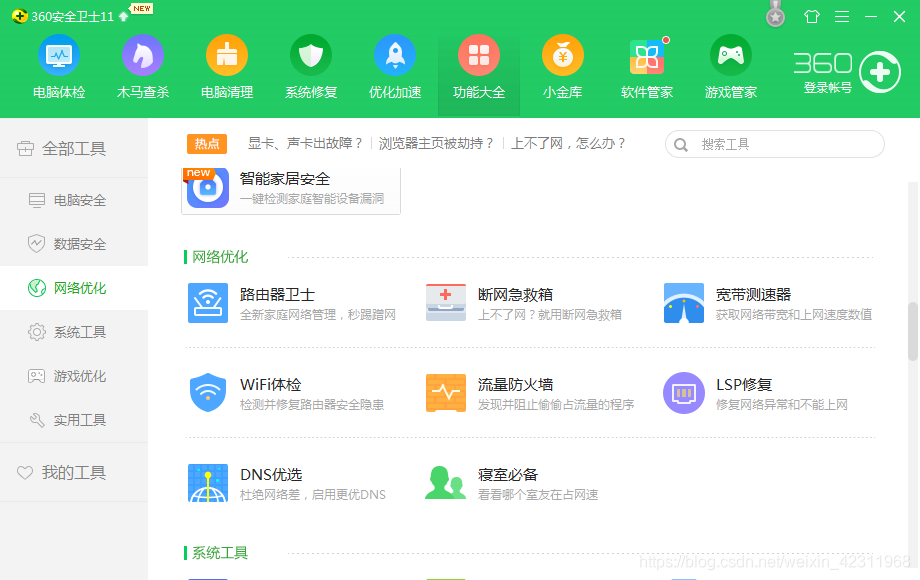Open 我的工具 in the sidebar
The height and width of the screenshot is (580, 920).
coord(74,472)
